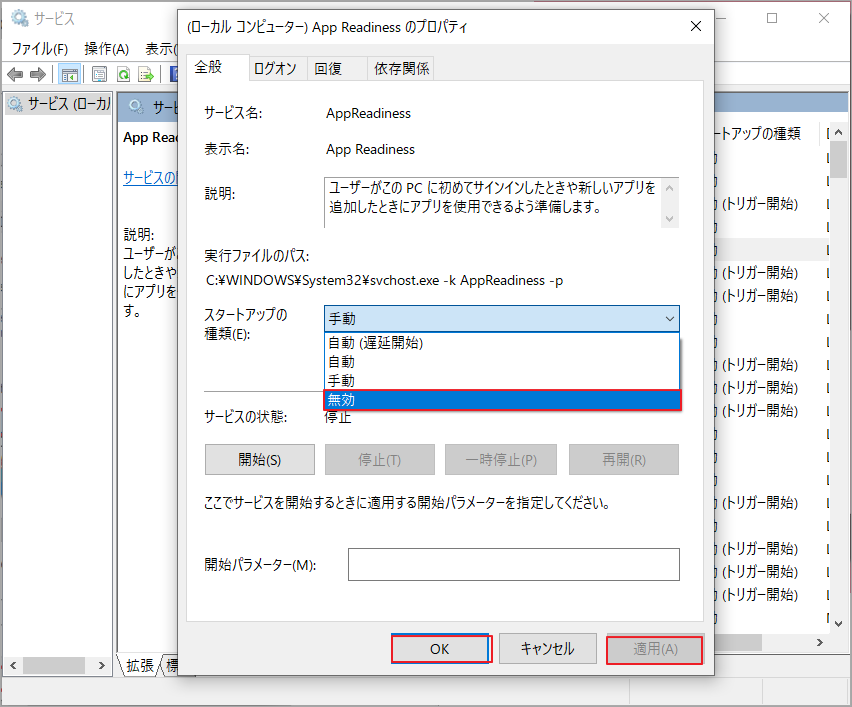
Task: Click the services list horizontal scroll-right arrow
Action: pos(820,643)
